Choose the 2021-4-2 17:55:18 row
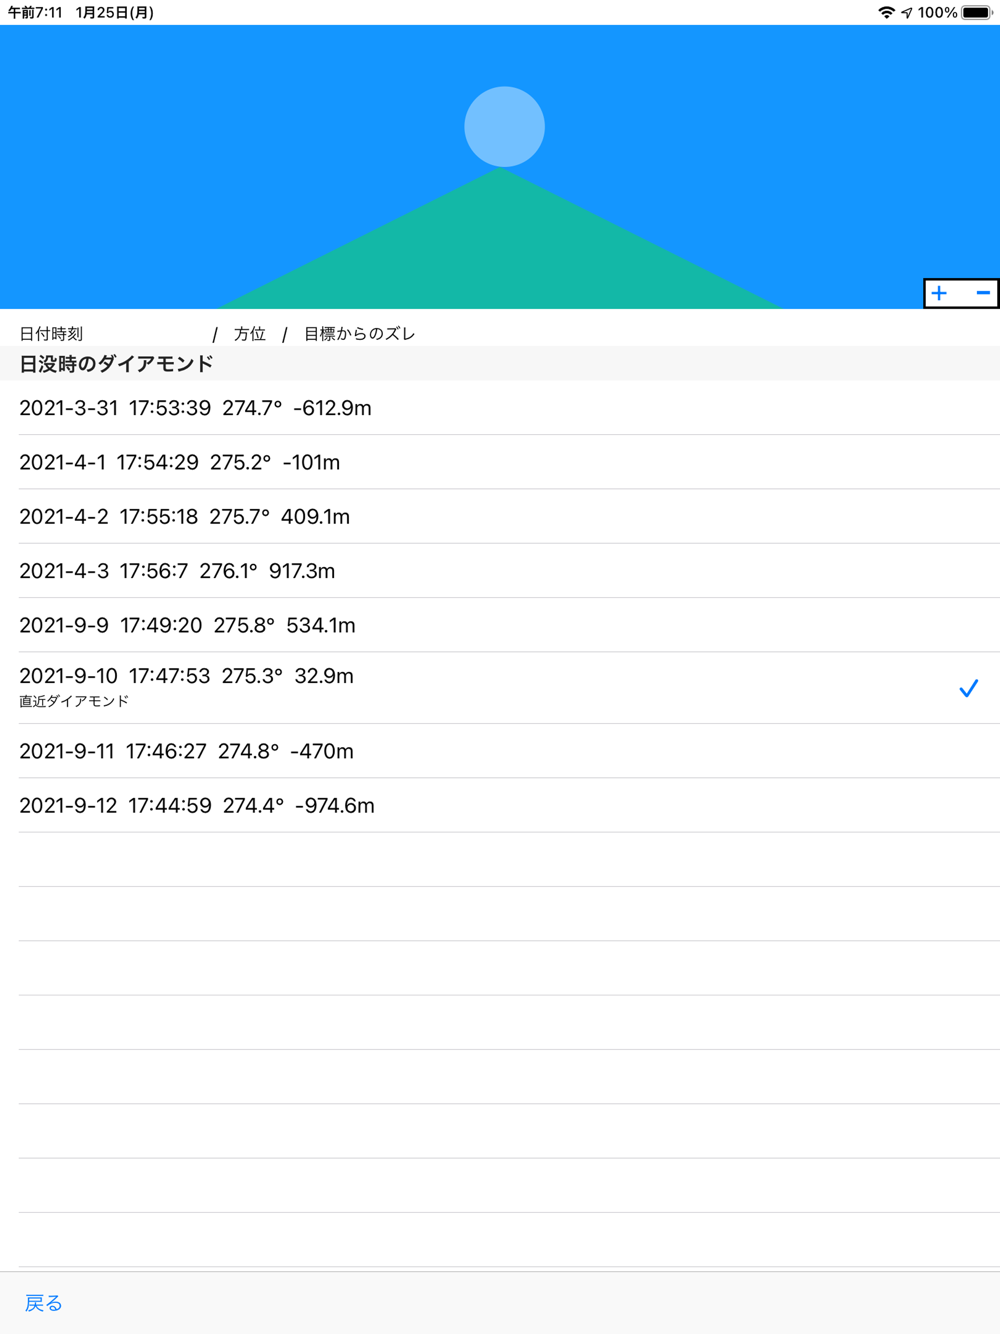The height and width of the screenshot is (1334, 1000). tap(500, 516)
